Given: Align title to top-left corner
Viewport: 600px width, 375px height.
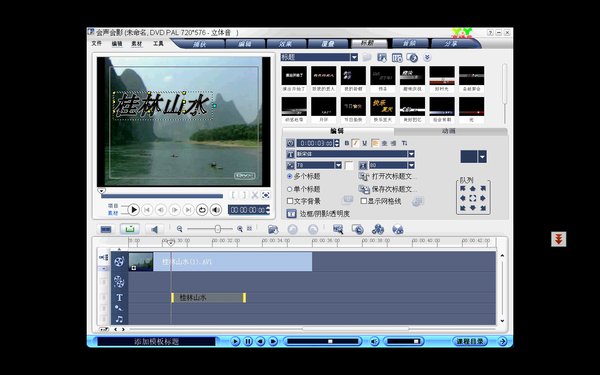Looking at the screenshot, I should (463, 188).
